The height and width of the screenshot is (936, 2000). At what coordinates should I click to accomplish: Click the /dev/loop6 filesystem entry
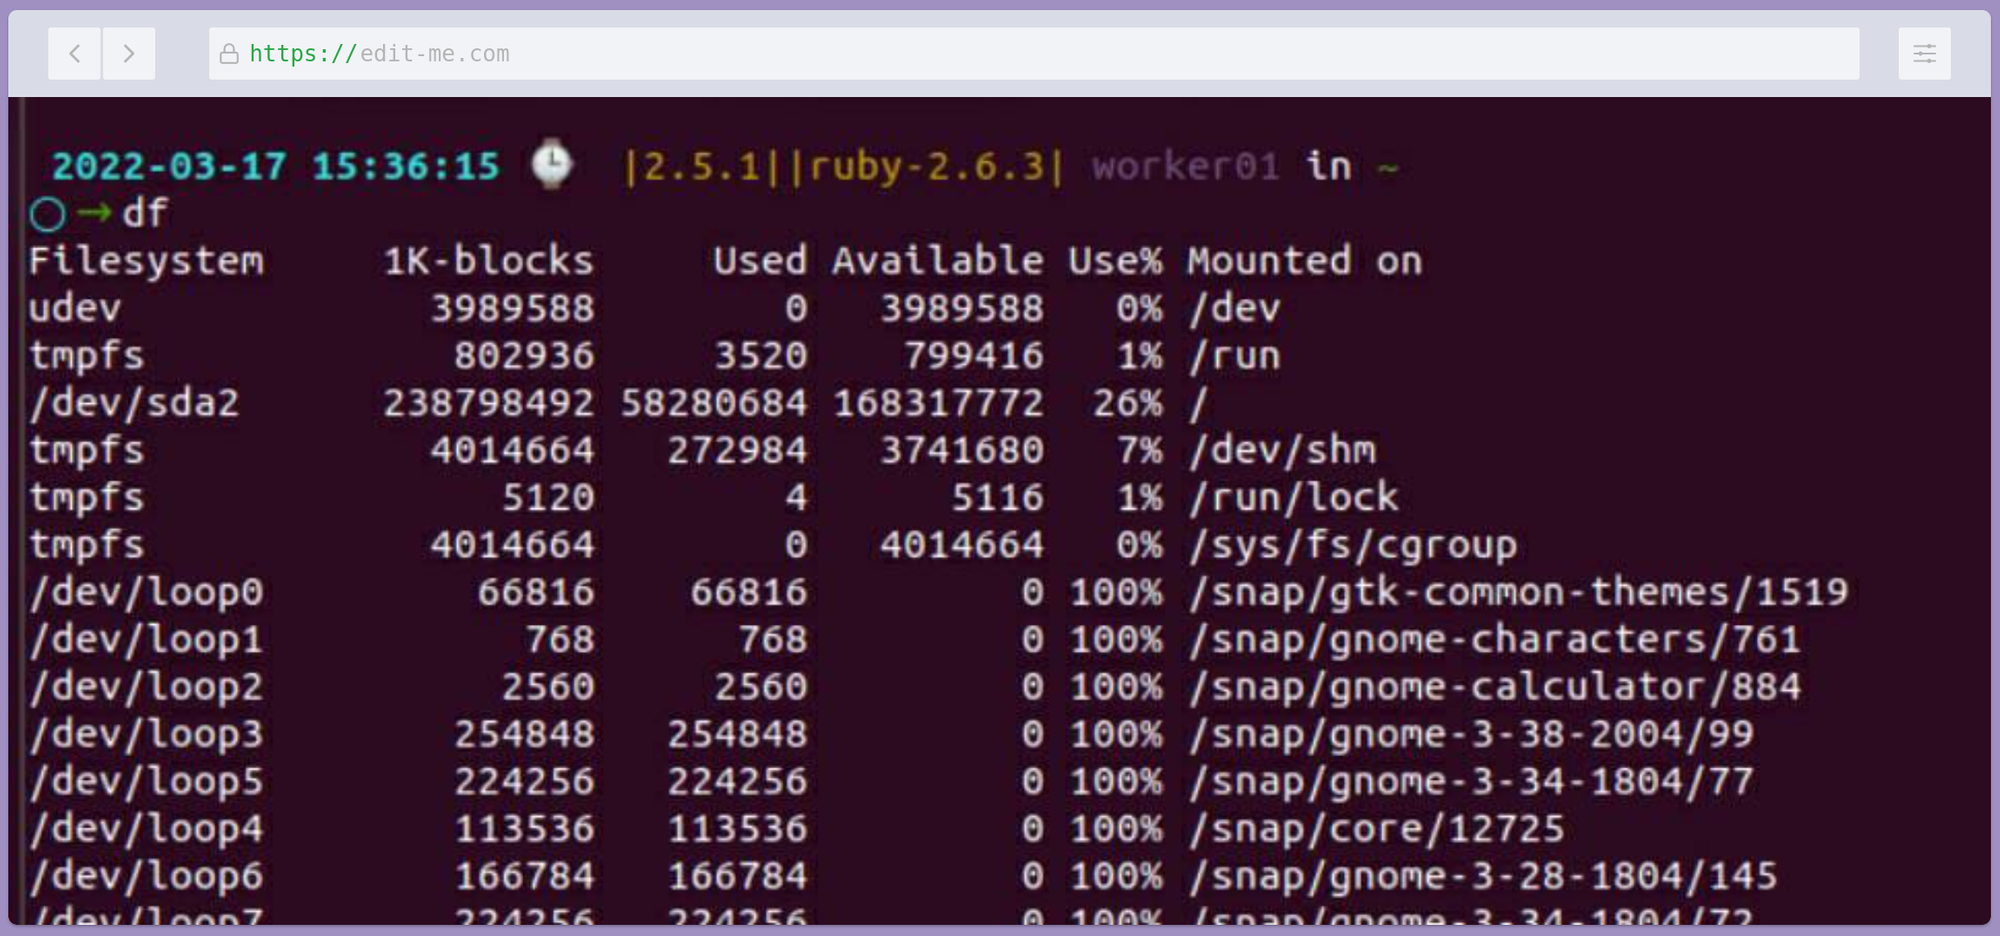(146, 876)
